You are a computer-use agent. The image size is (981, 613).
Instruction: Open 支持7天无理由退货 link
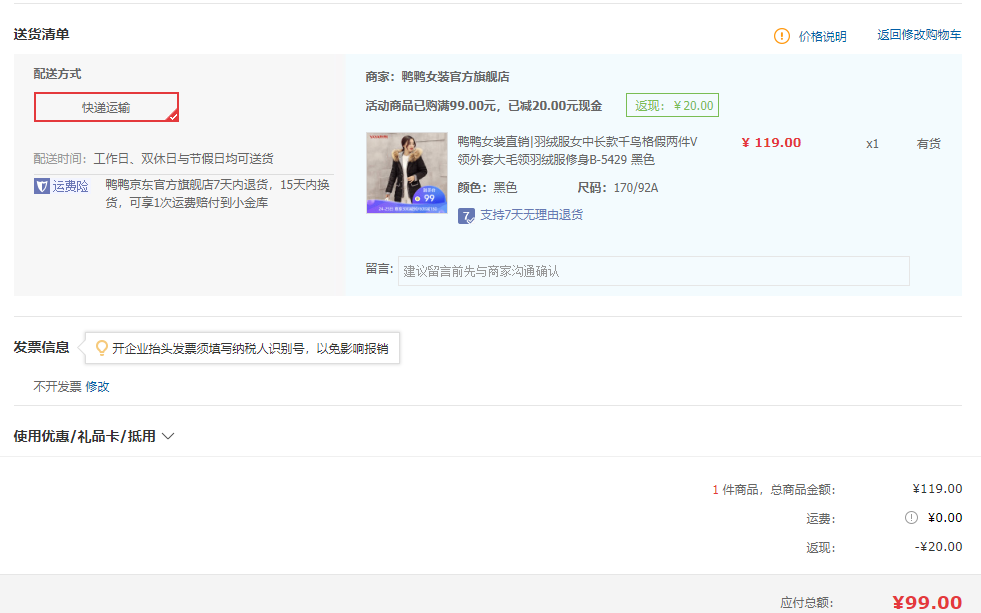(531, 215)
